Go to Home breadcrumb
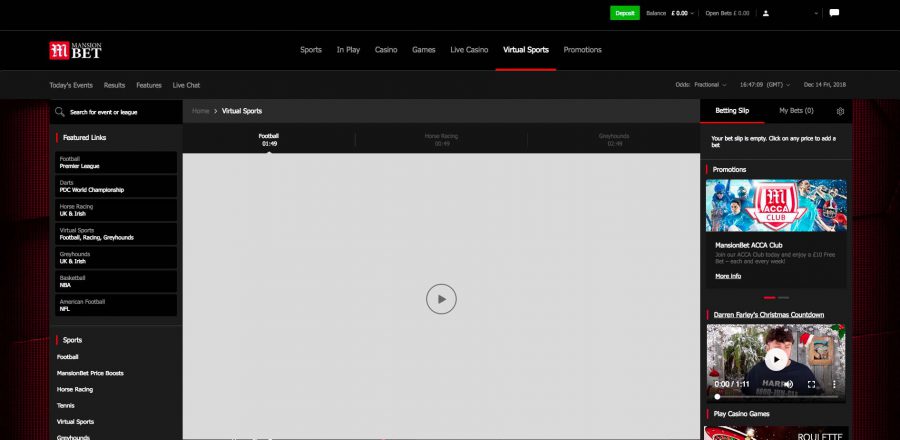 200,111
